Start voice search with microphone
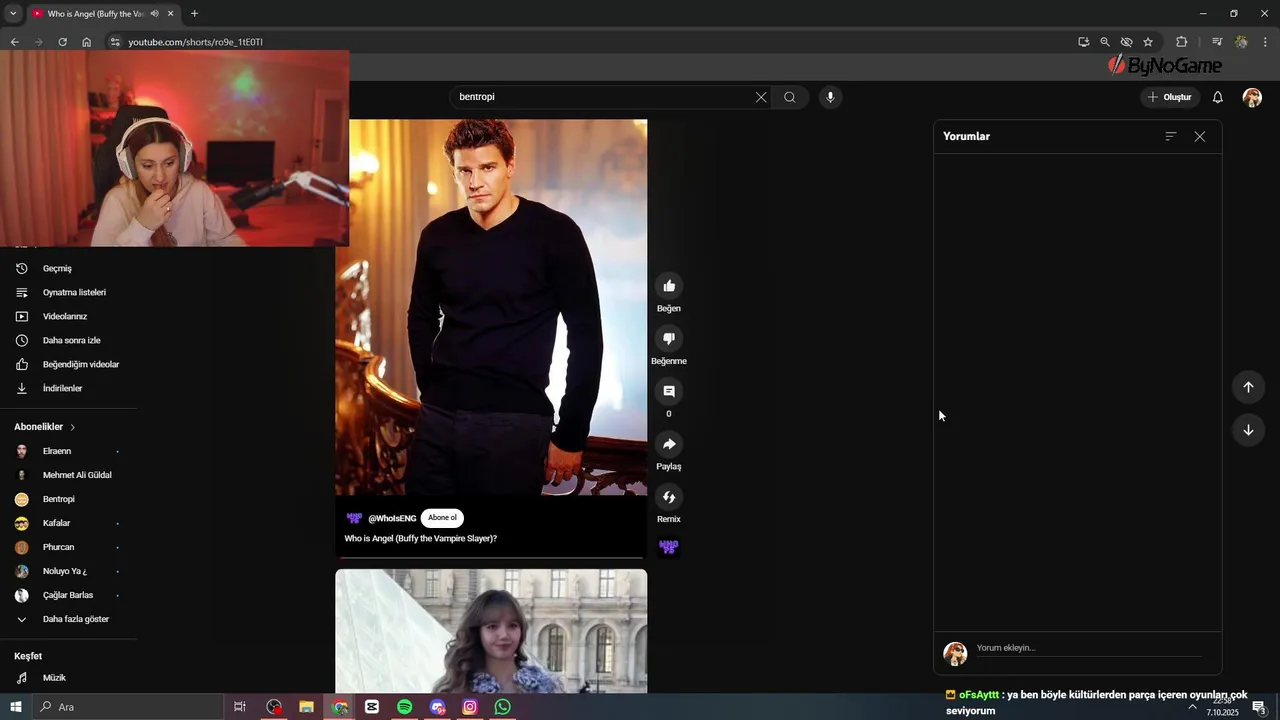 (x=829, y=97)
